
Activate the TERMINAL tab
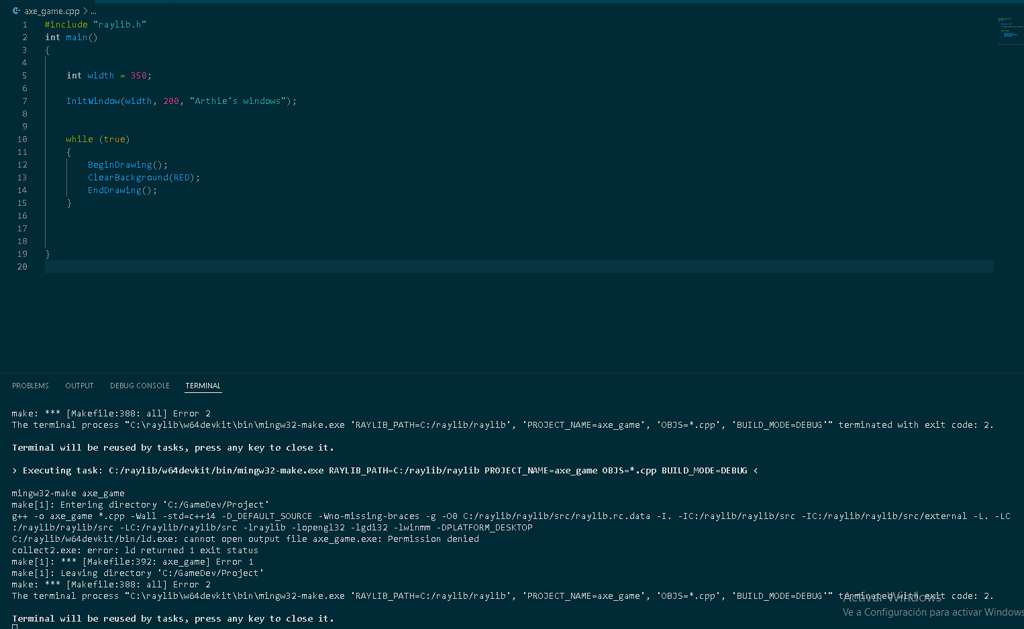[x=203, y=385]
